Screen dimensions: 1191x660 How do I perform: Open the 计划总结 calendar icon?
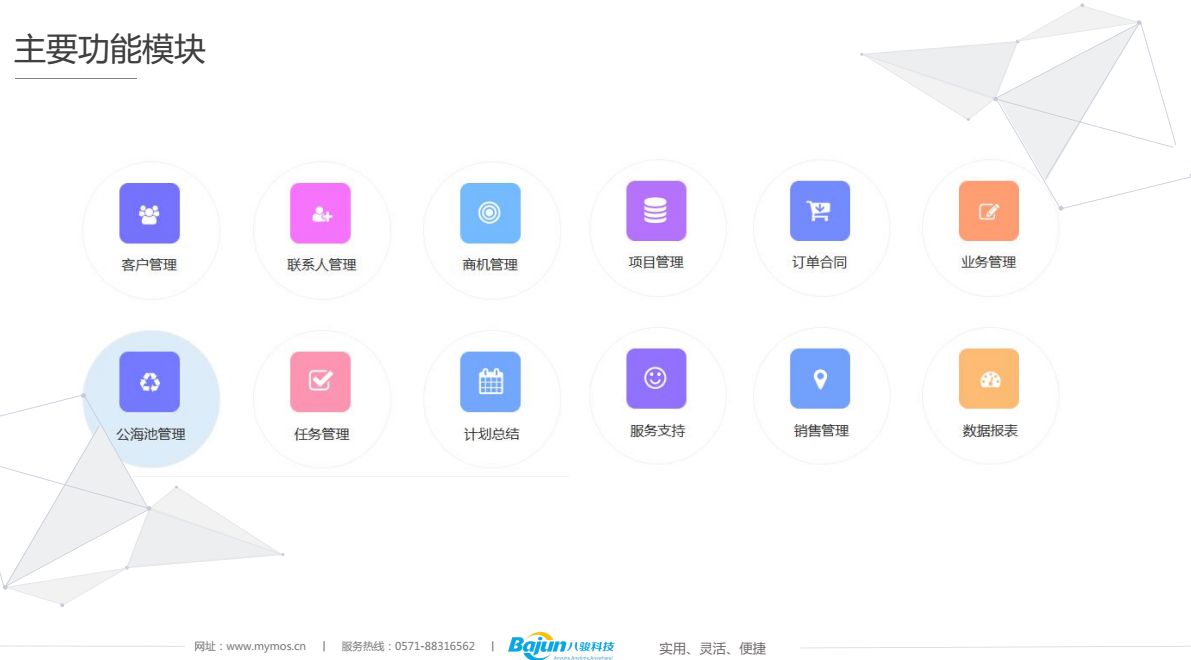(x=490, y=382)
